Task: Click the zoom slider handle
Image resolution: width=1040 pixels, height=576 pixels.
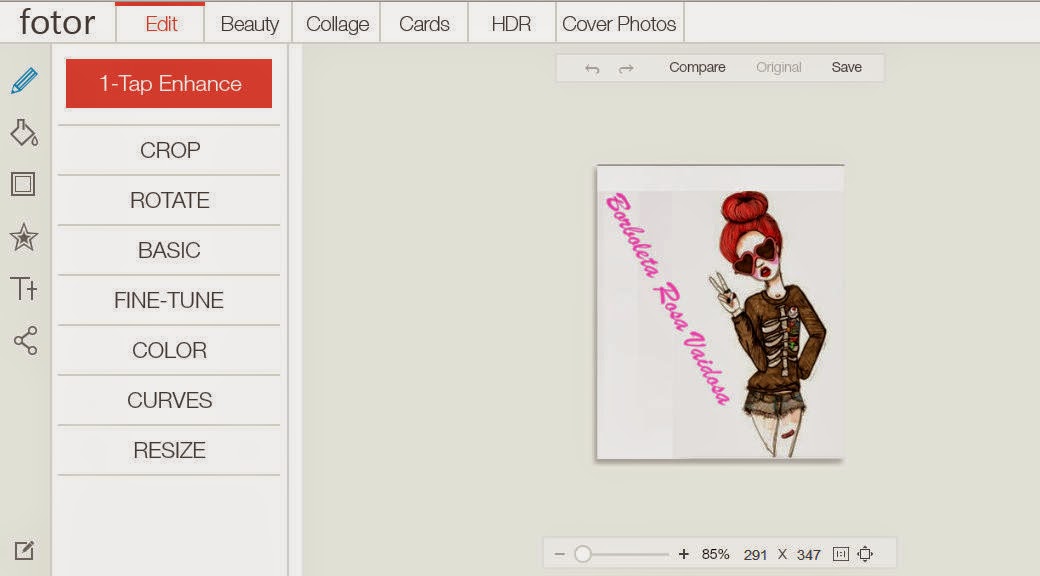Action: click(x=582, y=554)
